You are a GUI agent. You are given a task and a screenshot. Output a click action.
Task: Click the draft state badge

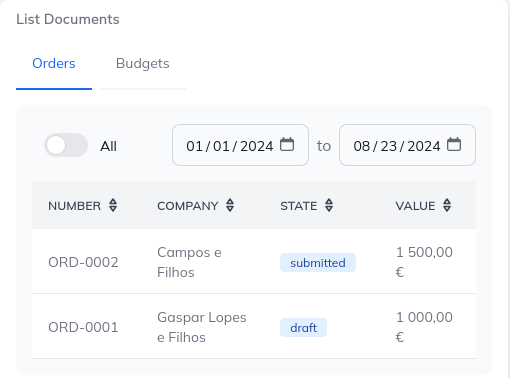[303, 328]
